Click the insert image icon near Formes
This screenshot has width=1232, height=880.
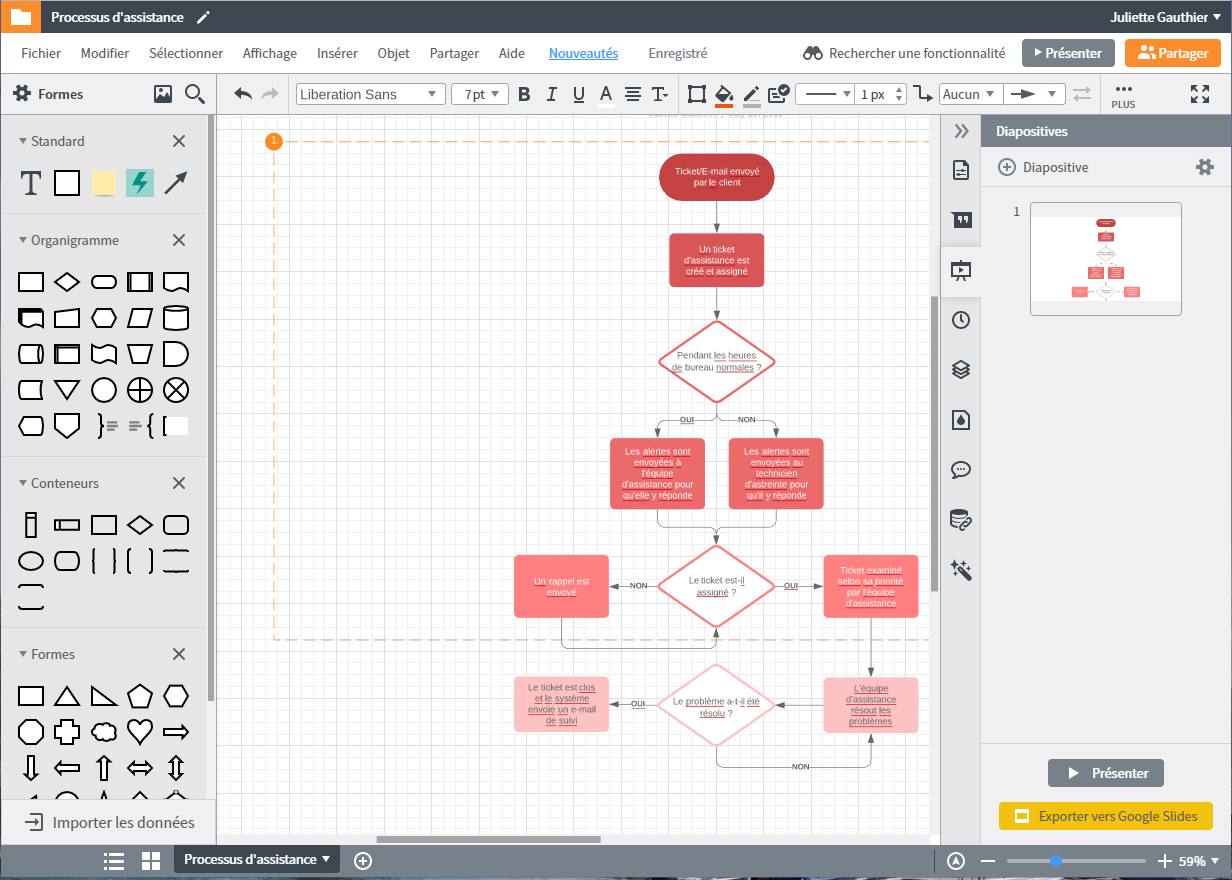pyautogui.click(x=164, y=93)
